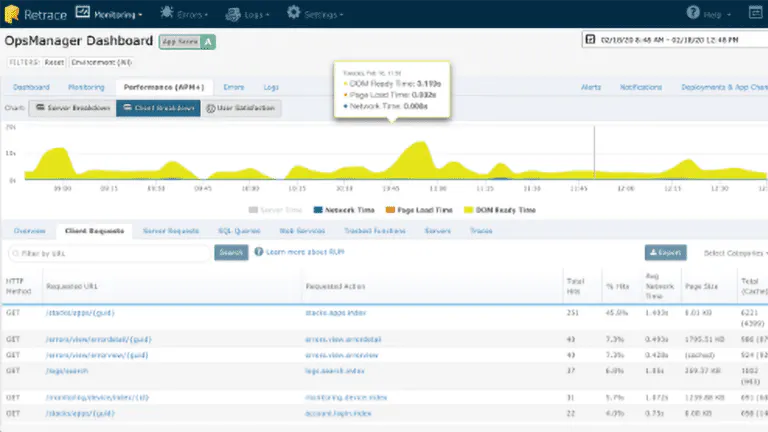This screenshot has width=768, height=432.
Task: Click the Retrace logo icon
Action: (x=12, y=14)
